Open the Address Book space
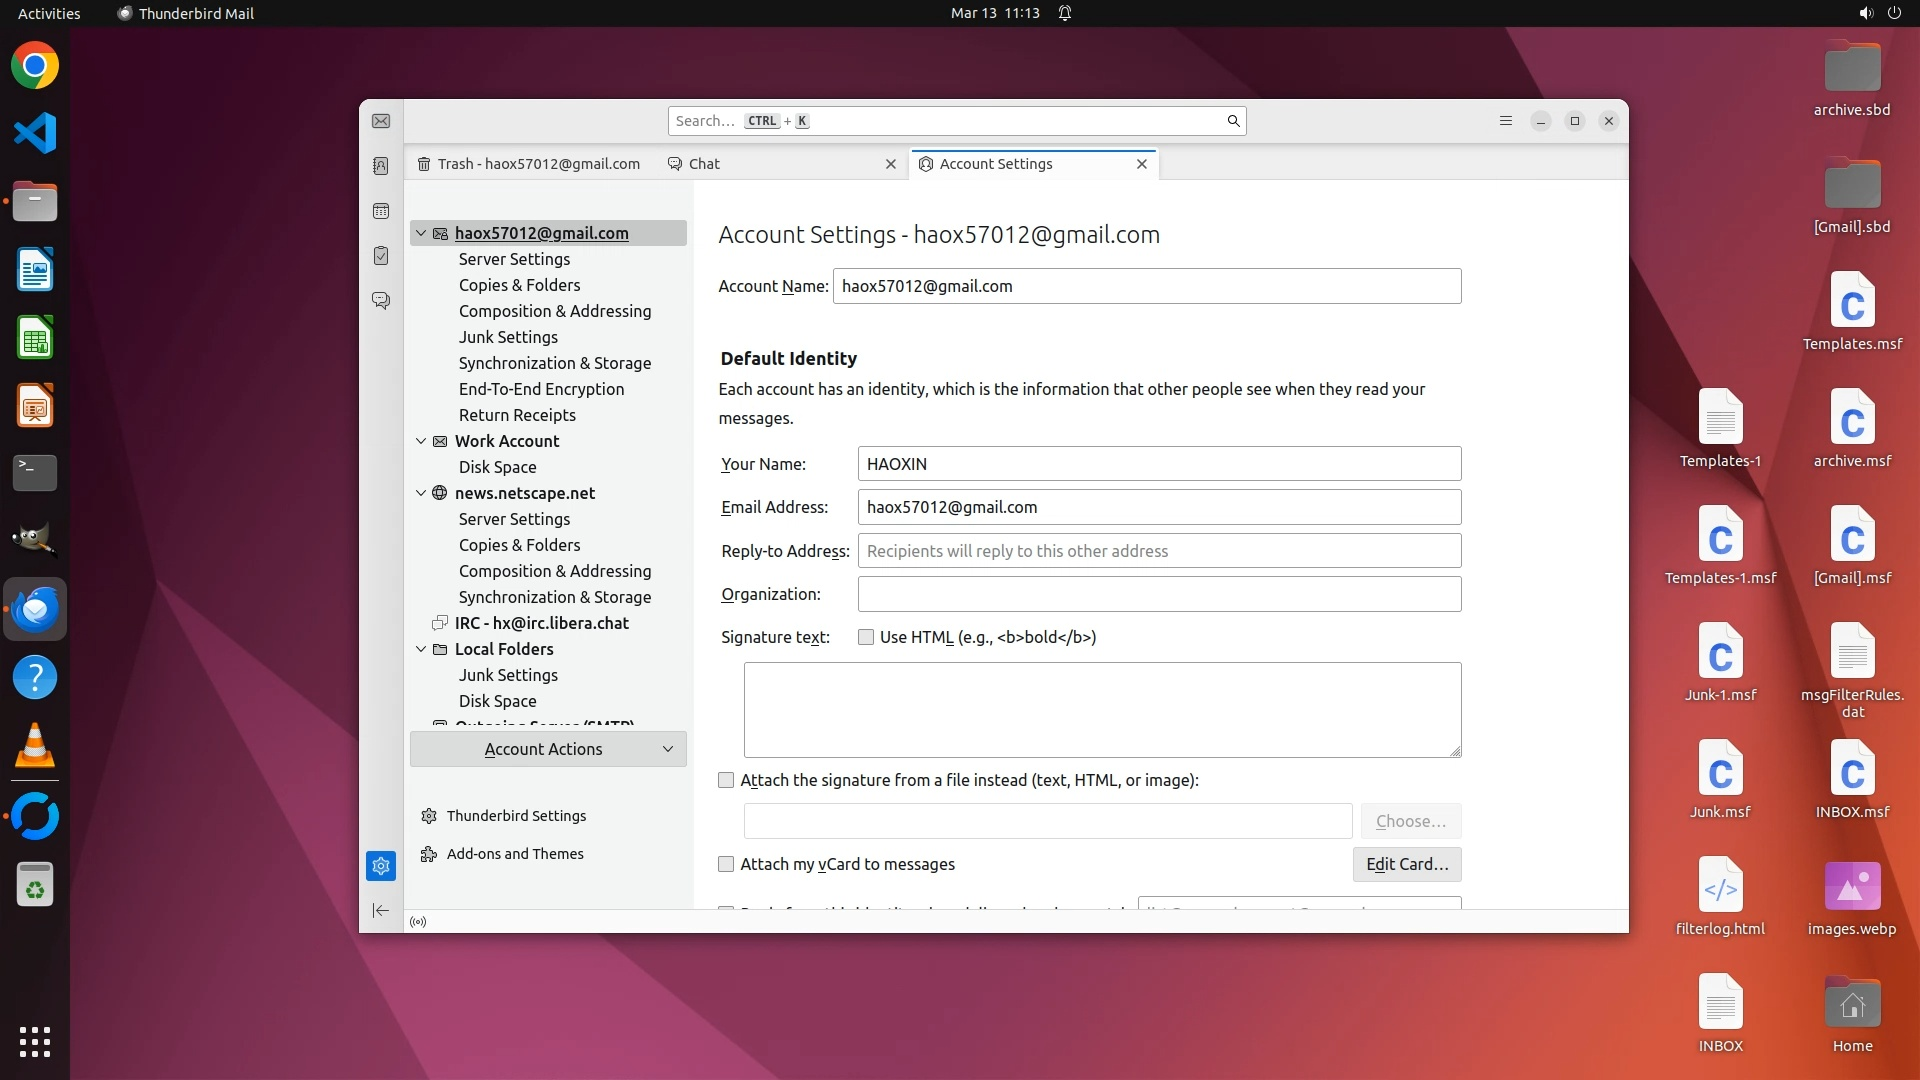The height and width of the screenshot is (1080, 1920). (381, 166)
